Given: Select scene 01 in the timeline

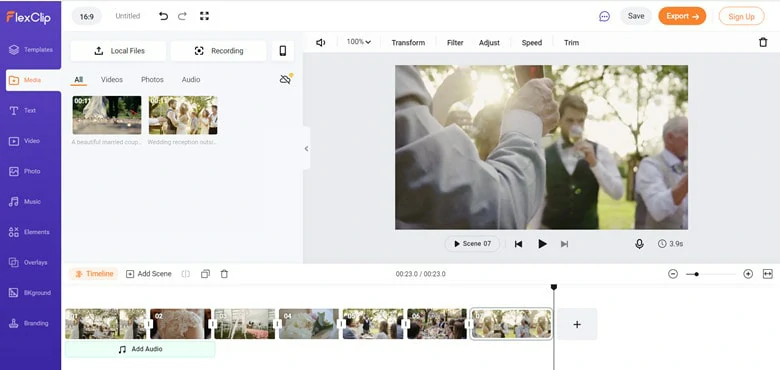Looking at the screenshot, I should tap(105, 324).
